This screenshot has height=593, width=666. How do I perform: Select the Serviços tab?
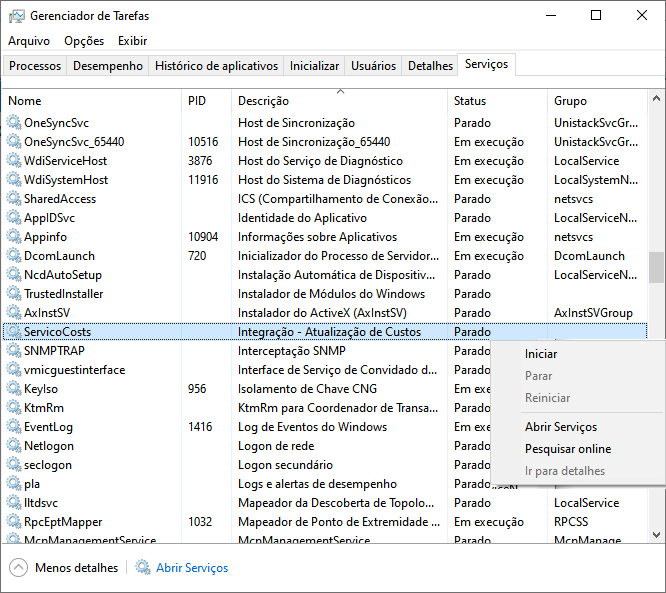[x=486, y=64]
